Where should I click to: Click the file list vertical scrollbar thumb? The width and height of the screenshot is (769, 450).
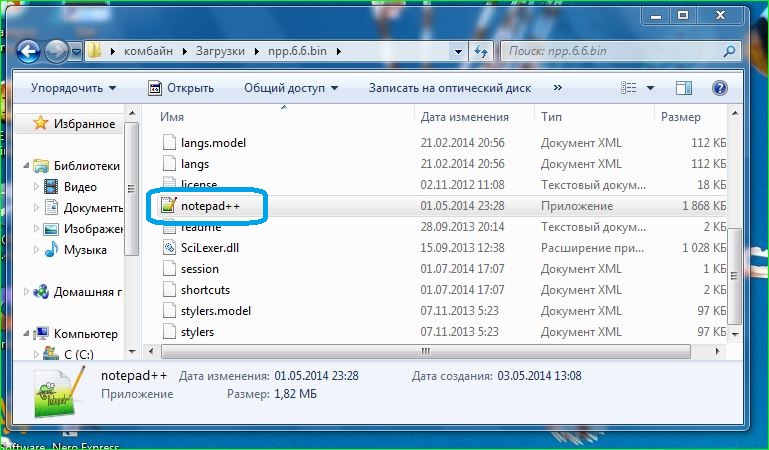(x=734, y=276)
